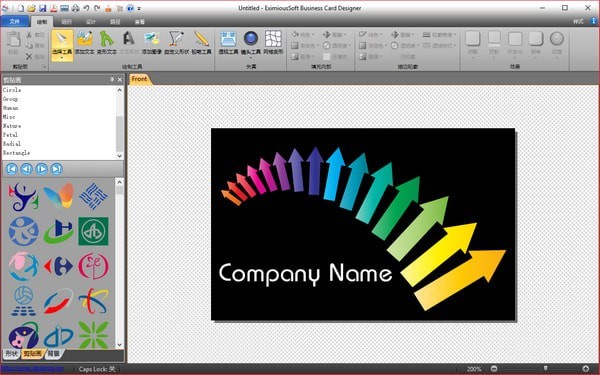Image resolution: width=600 pixels, height=375 pixels.
Task: Click the undo arrow in the toolbar
Action: click(x=86, y=8)
